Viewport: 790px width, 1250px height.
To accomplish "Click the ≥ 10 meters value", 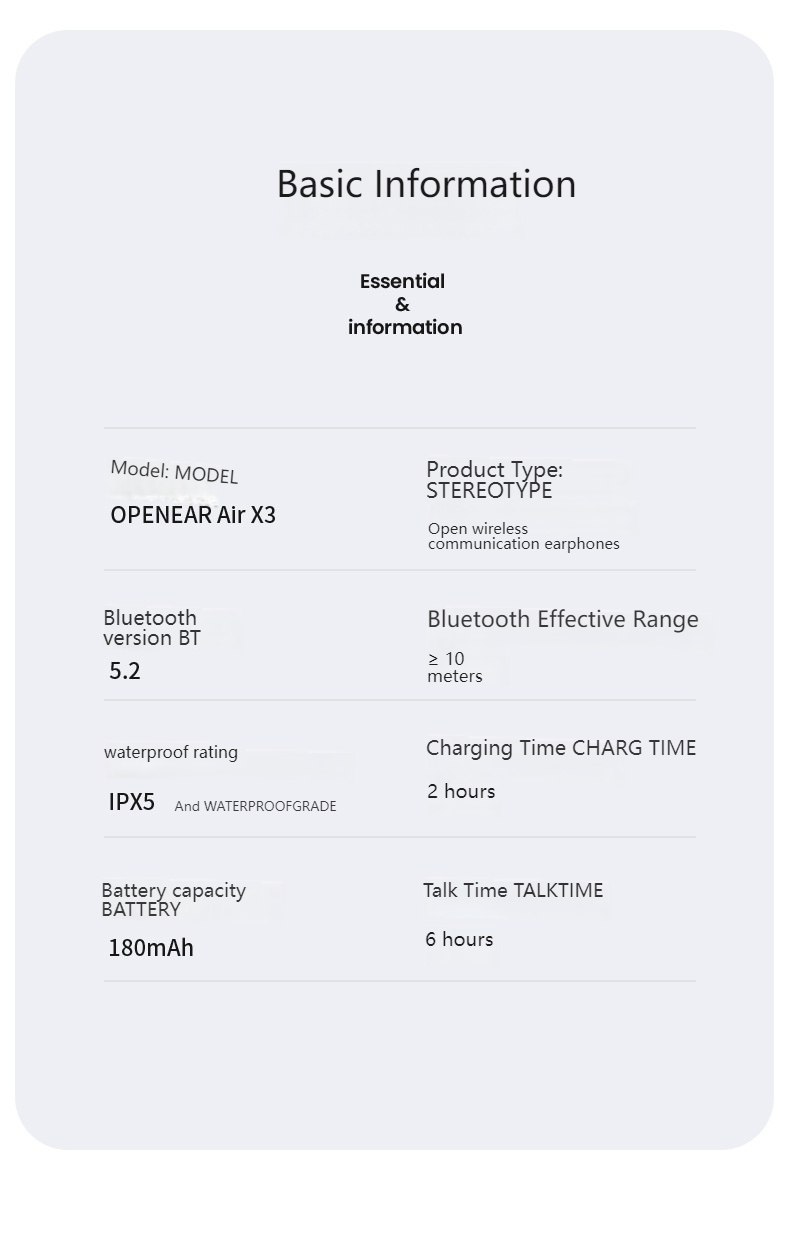I will click(454, 667).
